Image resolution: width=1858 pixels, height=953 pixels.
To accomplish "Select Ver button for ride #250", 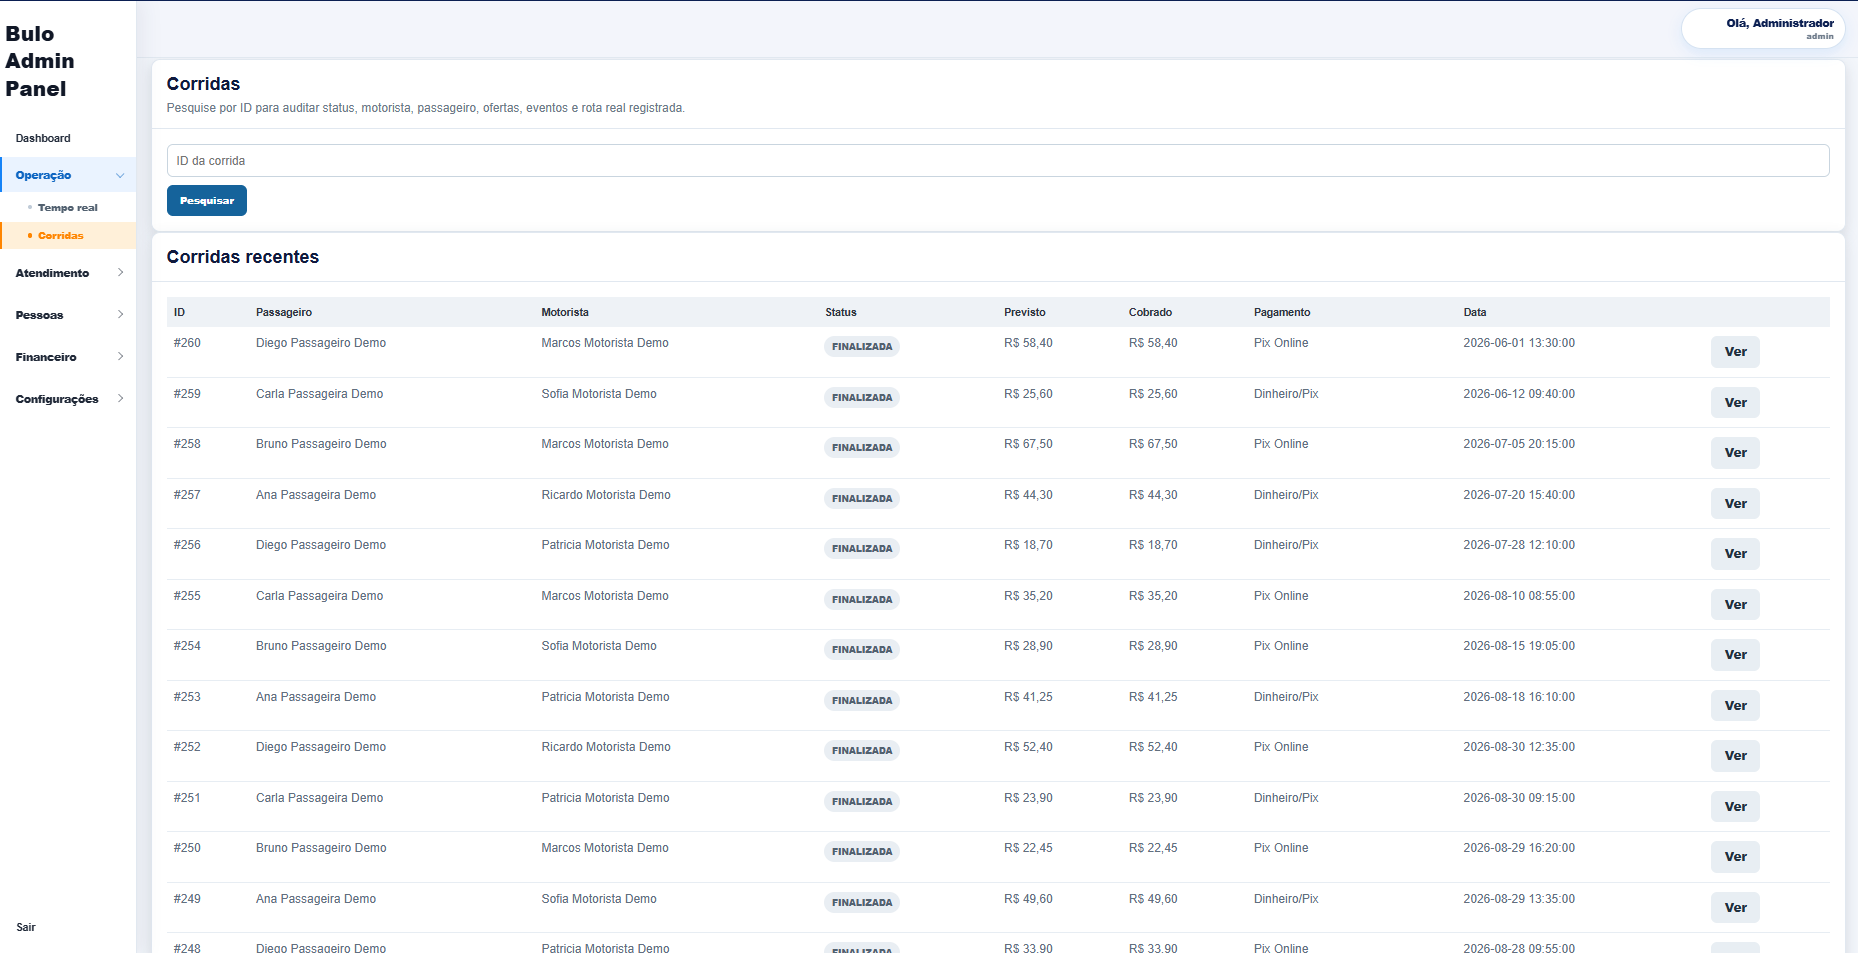I will 1735,857.
